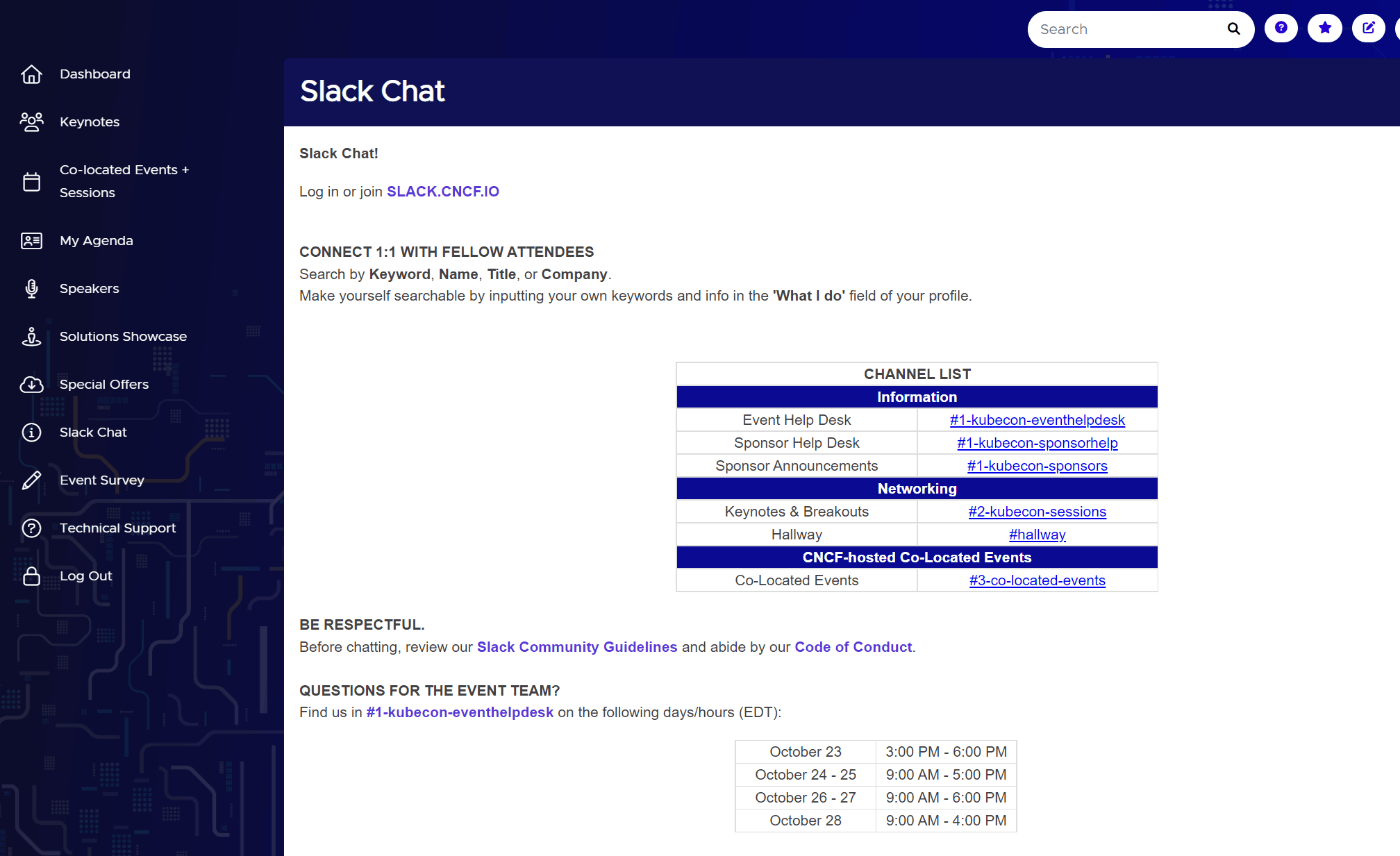Go to Co-located Events + Sessions
The image size is (1400, 856).
[x=124, y=181]
